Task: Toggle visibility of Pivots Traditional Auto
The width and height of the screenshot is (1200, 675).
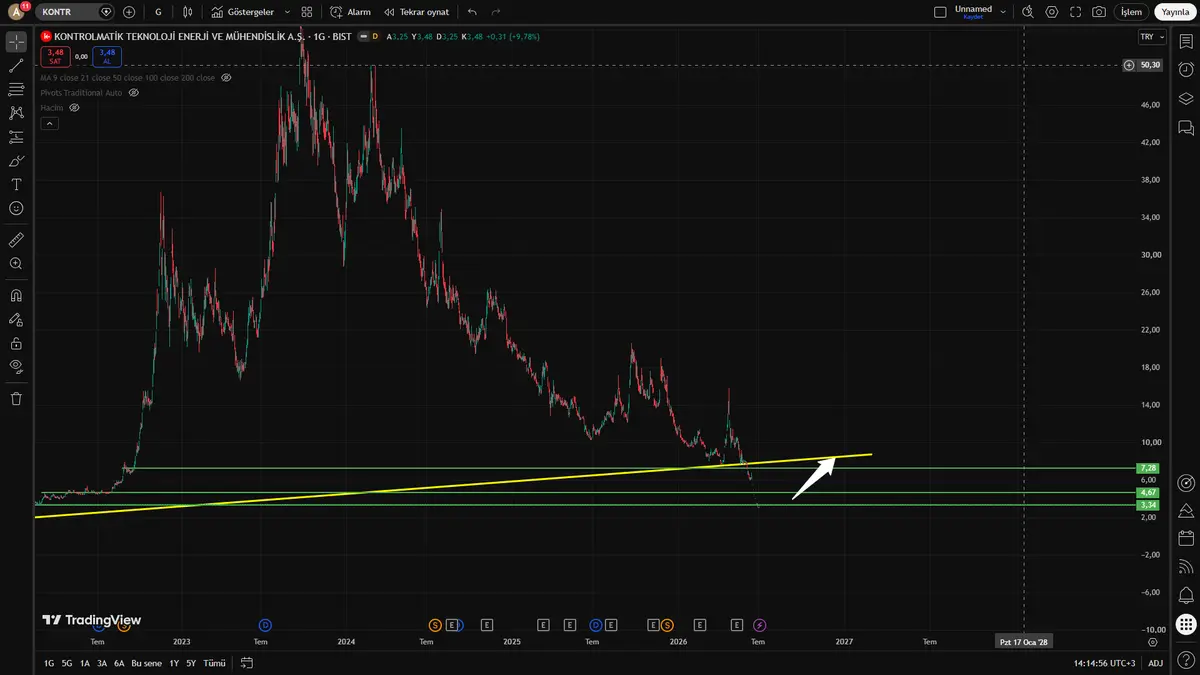Action: pos(133,92)
